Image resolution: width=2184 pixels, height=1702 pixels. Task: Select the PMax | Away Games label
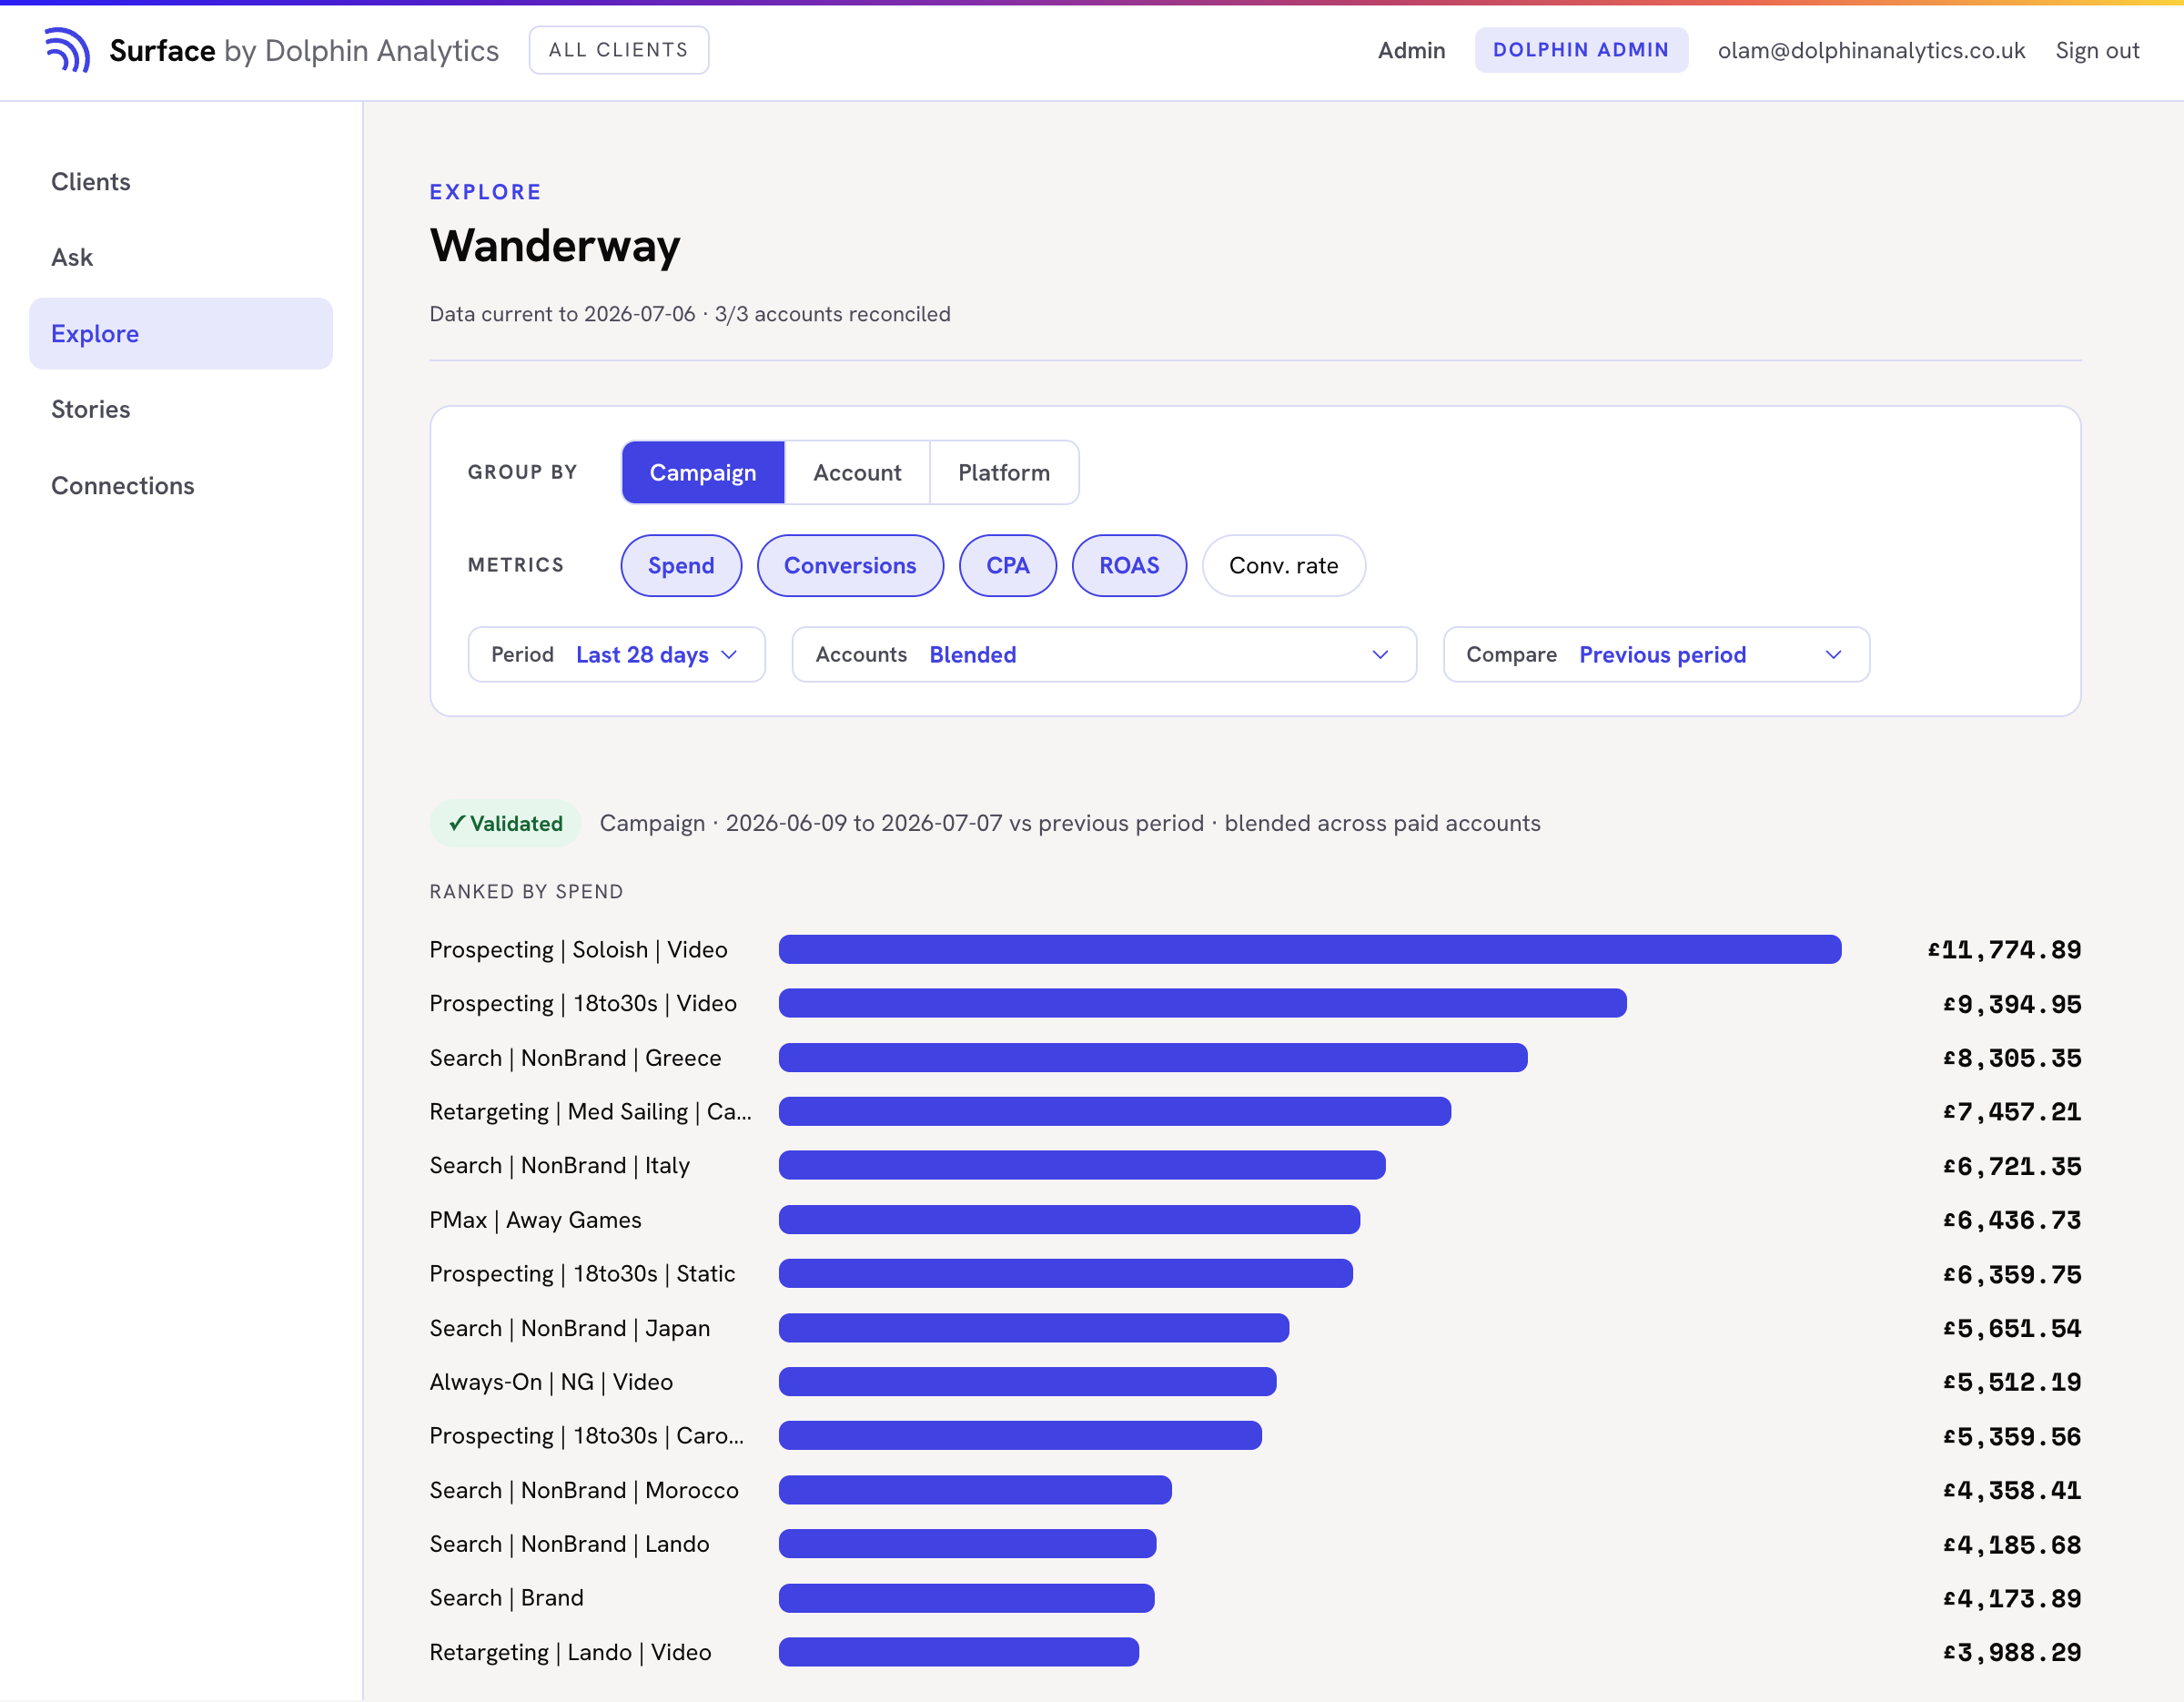(x=535, y=1219)
